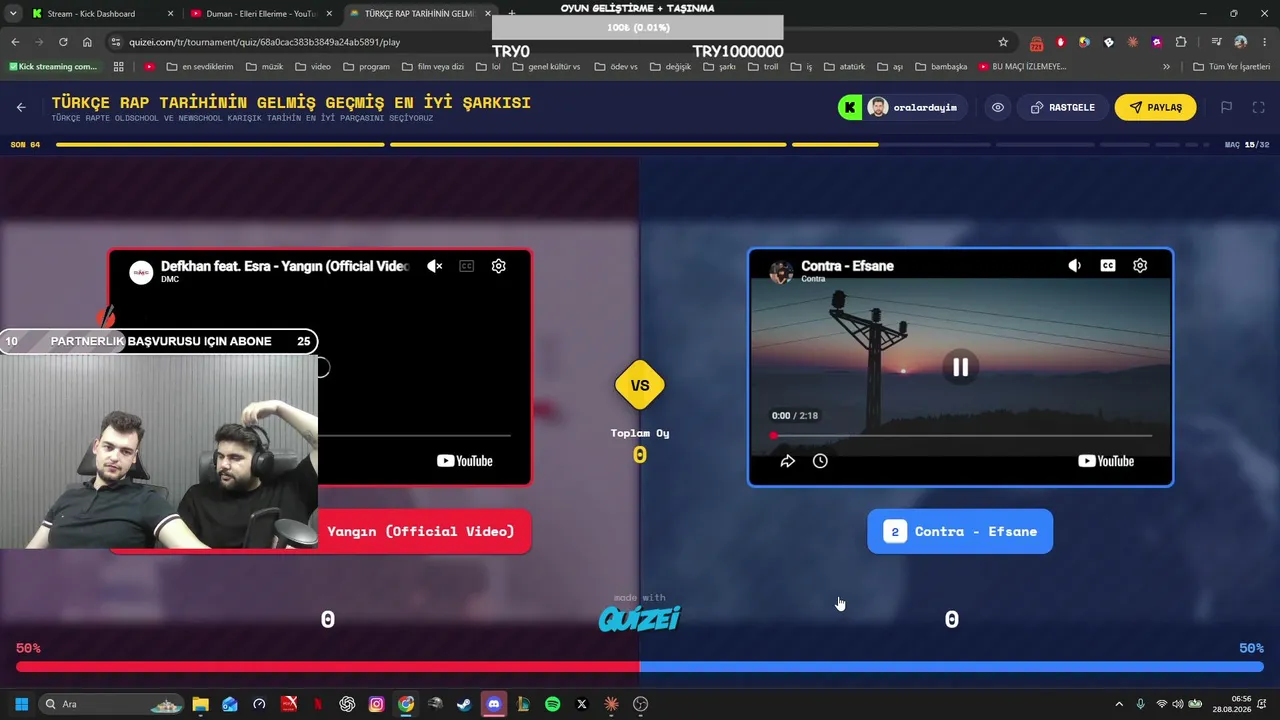The image size is (1280, 720).
Task: Open the 'müzik' bookmark folder
Action: pyautogui.click(x=264, y=67)
